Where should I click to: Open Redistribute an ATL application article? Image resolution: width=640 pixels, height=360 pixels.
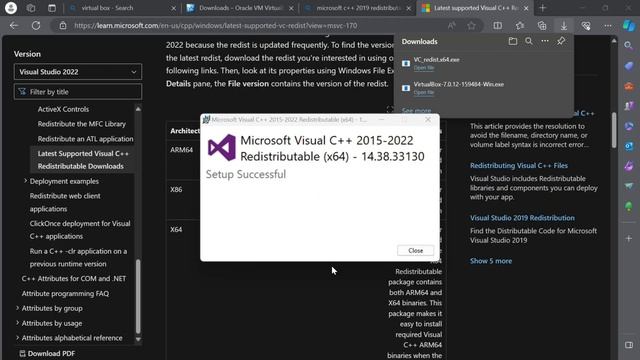(85, 139)
